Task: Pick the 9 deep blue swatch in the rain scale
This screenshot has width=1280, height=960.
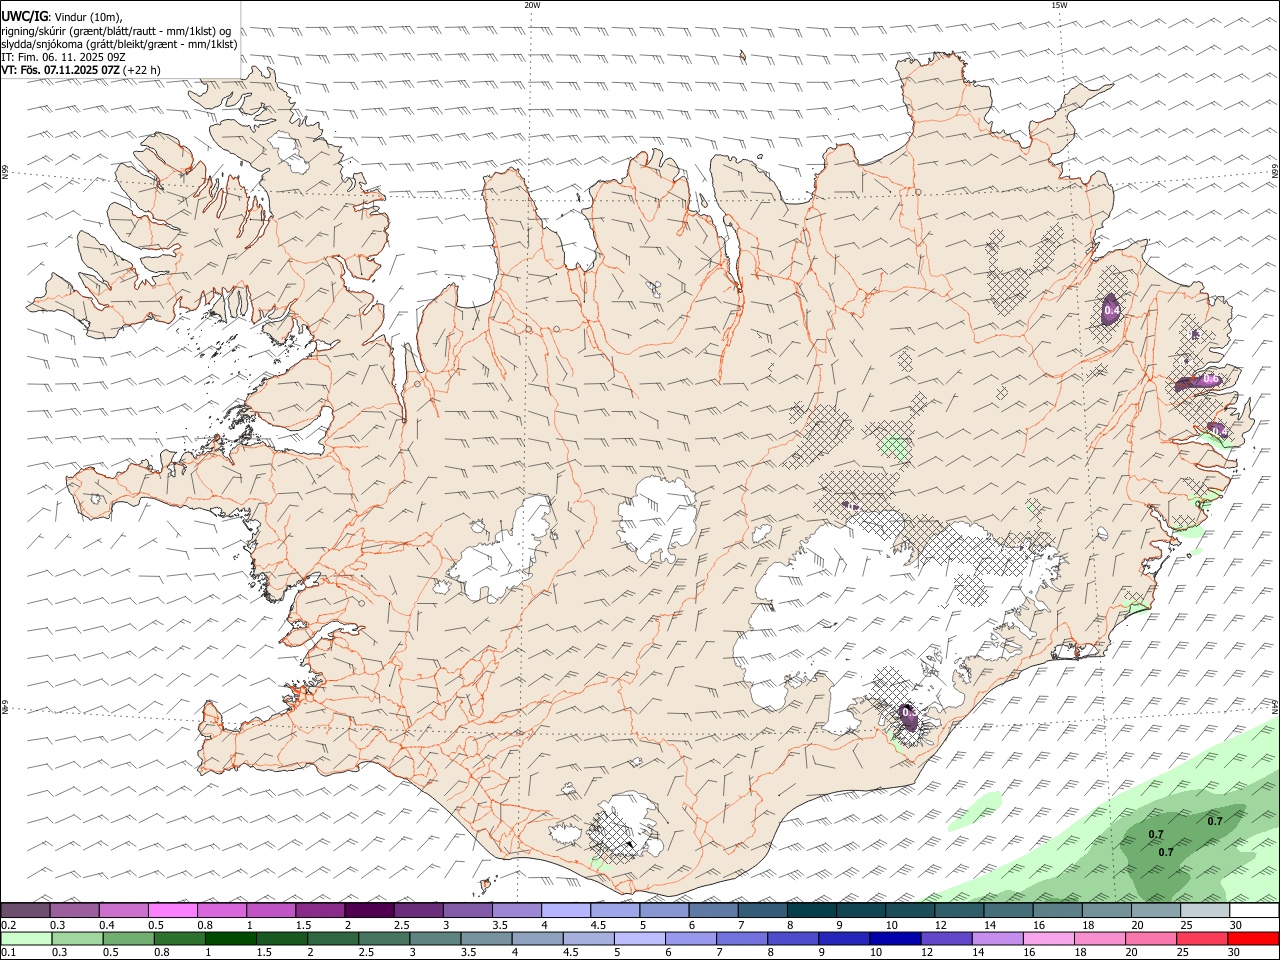Action: [845, 939]
